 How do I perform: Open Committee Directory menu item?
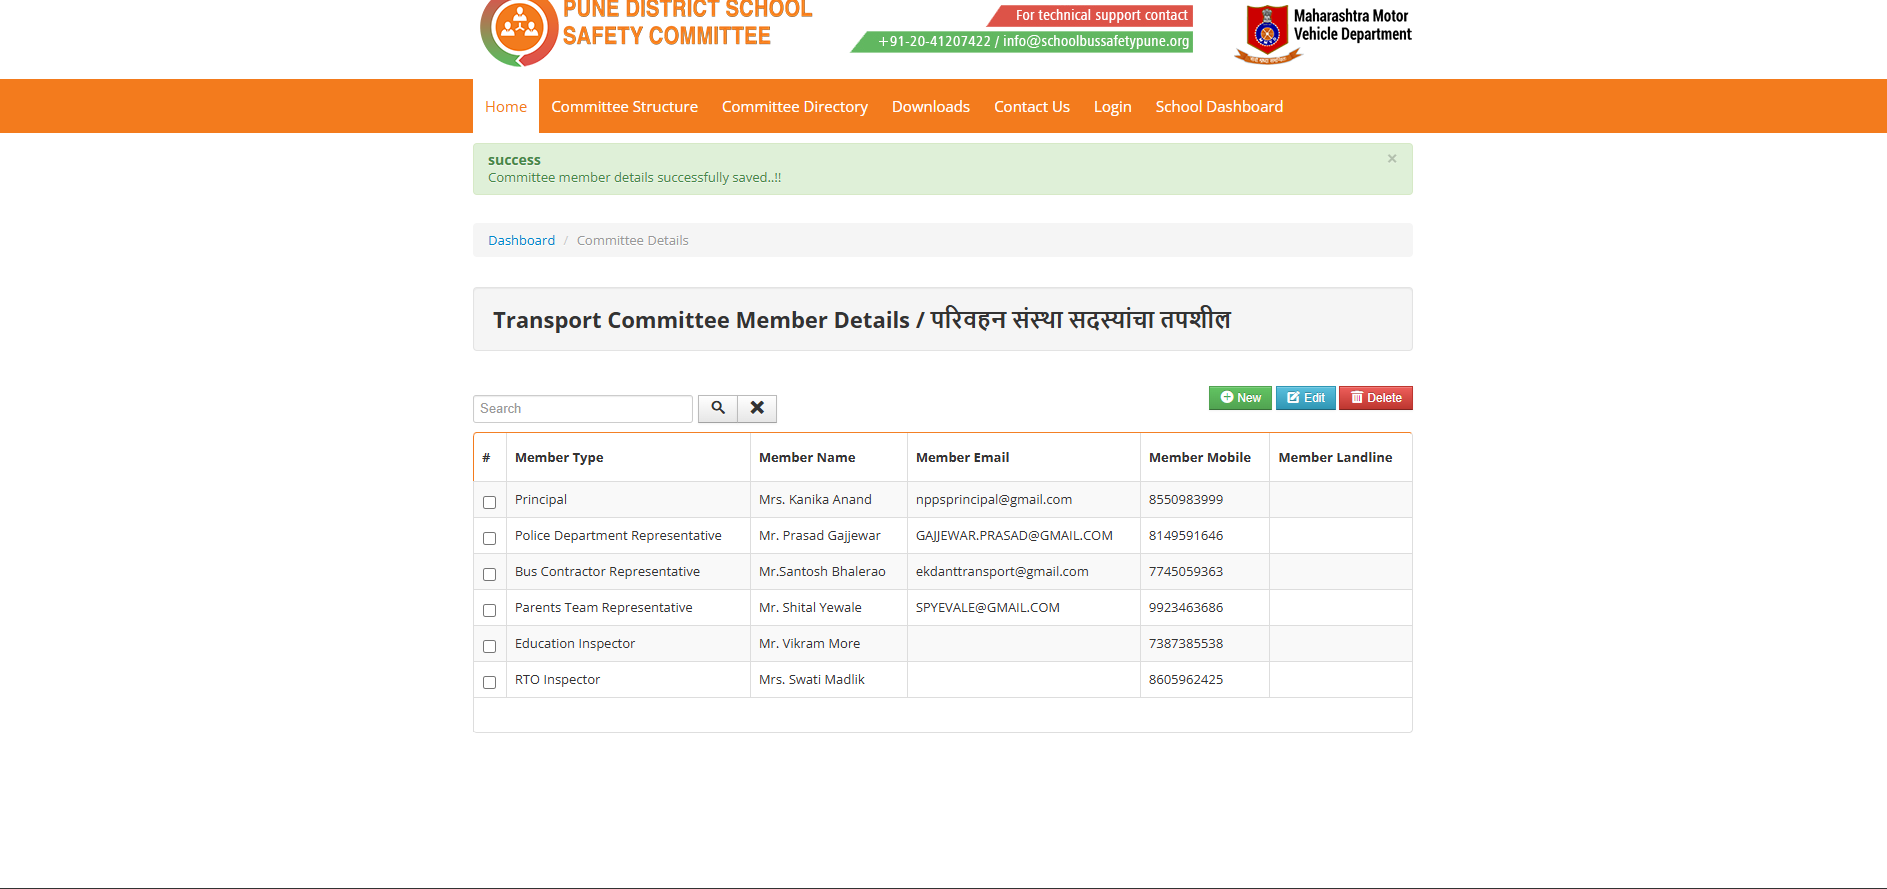pyautogui.click(x=795, y=106)
